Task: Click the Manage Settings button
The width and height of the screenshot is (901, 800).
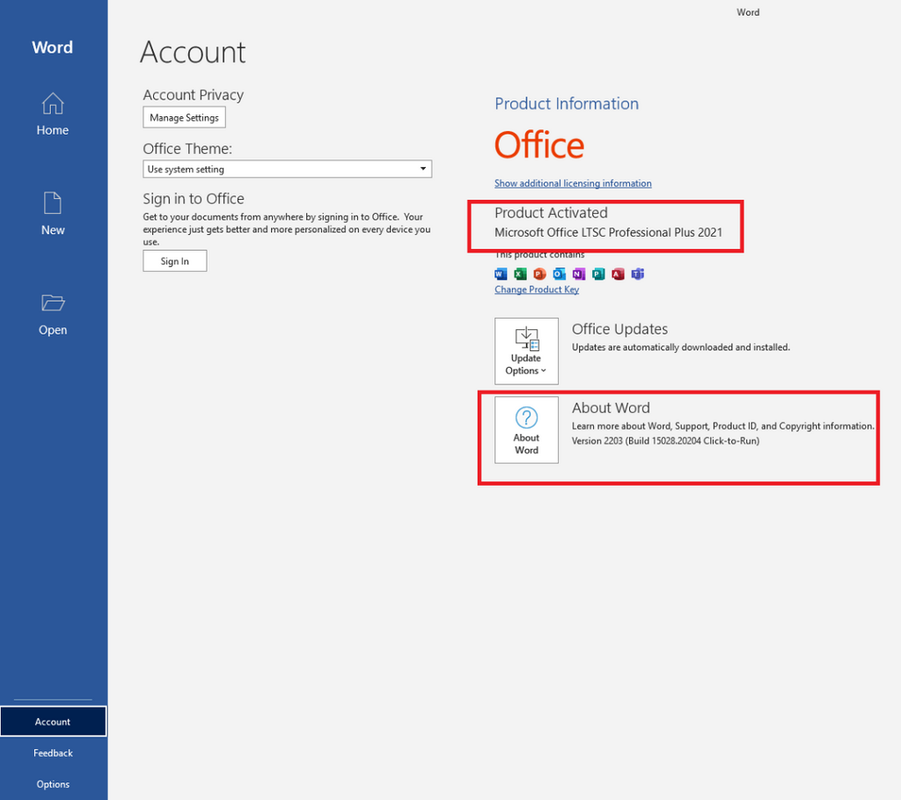Action: click(184, 117)
